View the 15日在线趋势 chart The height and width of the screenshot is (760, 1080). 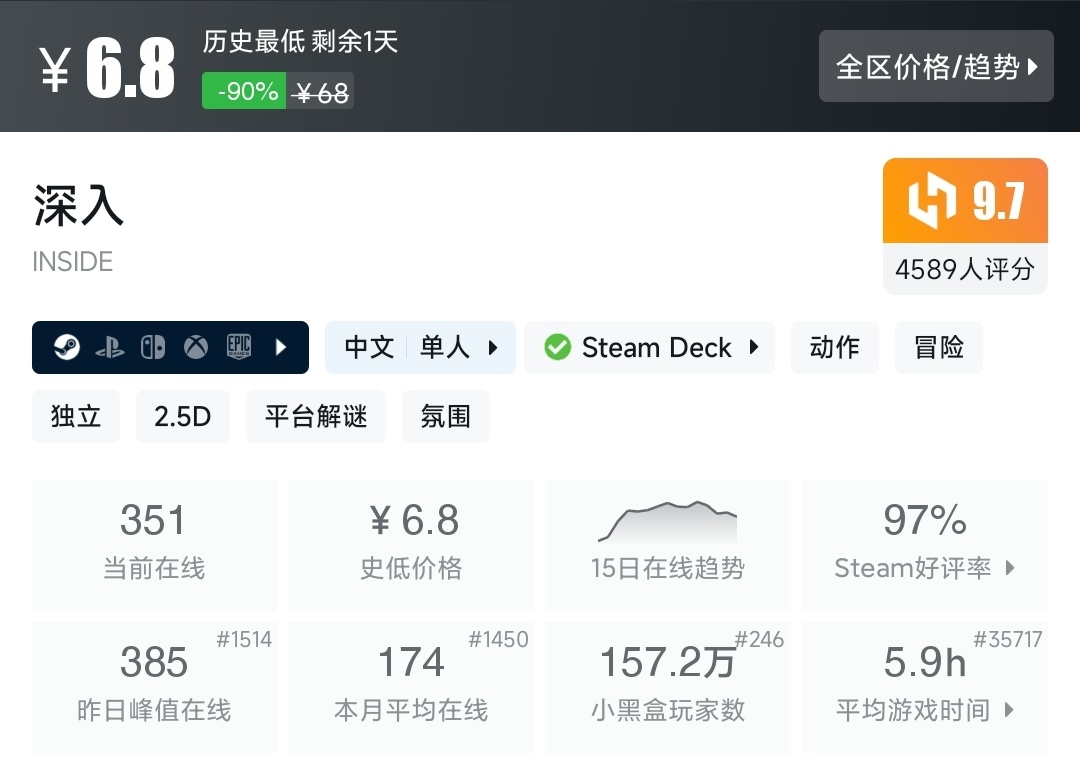tap(667, 545)
